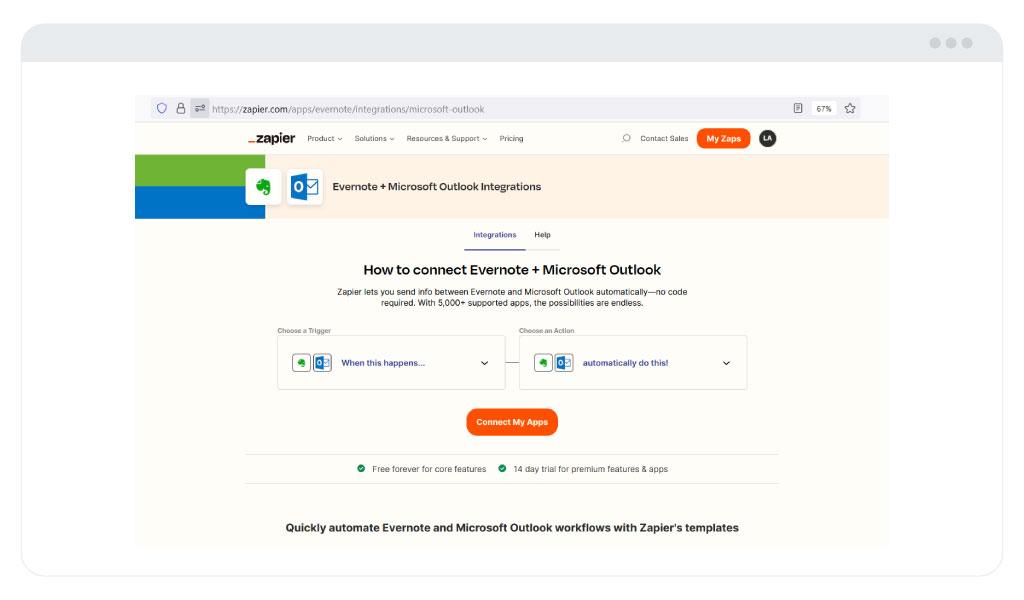Click green checkmark beside 'Free forever'
The image size is (1024, 600).
(x=361, y=469)
